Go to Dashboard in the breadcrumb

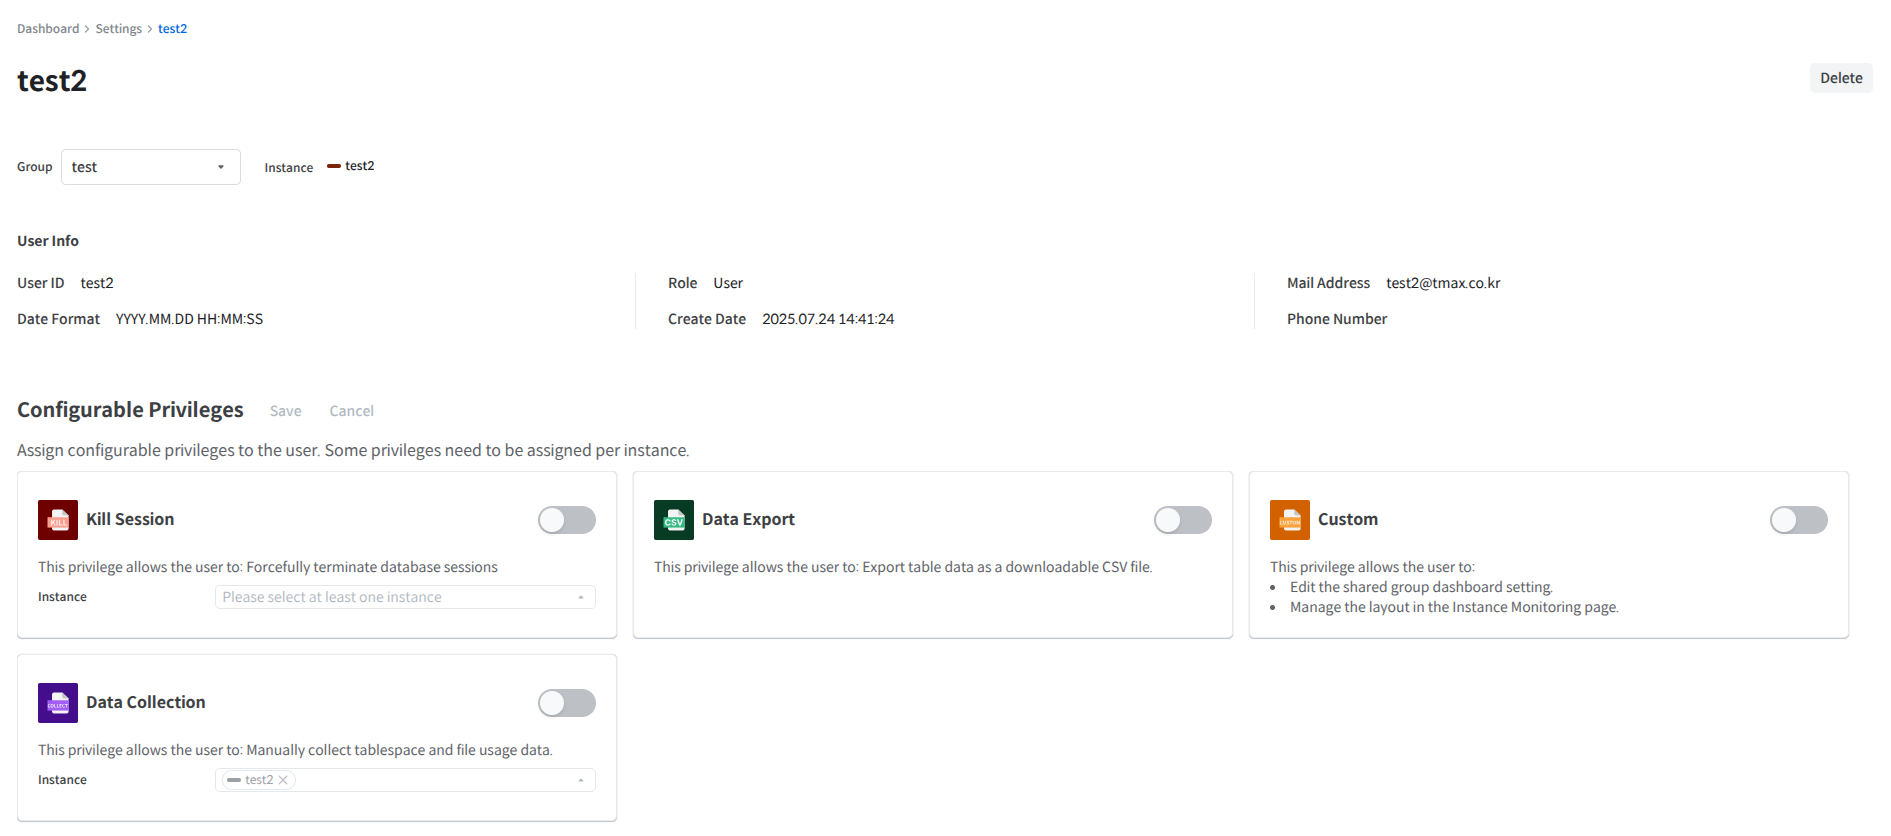point(48,29)
